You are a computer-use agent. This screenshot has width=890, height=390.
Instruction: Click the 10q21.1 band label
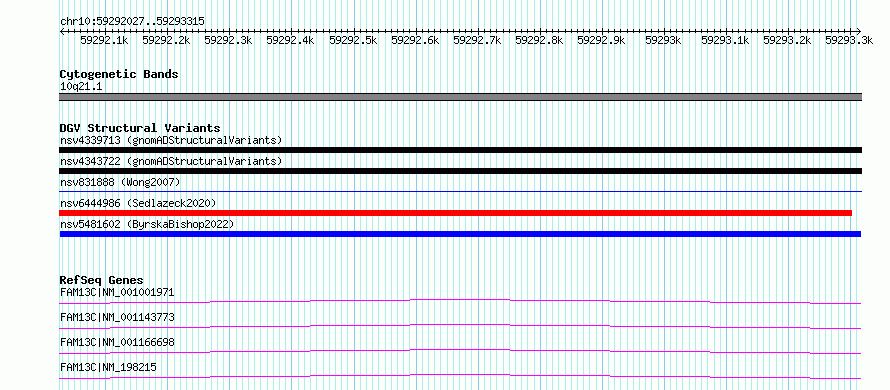click(81, 87)
